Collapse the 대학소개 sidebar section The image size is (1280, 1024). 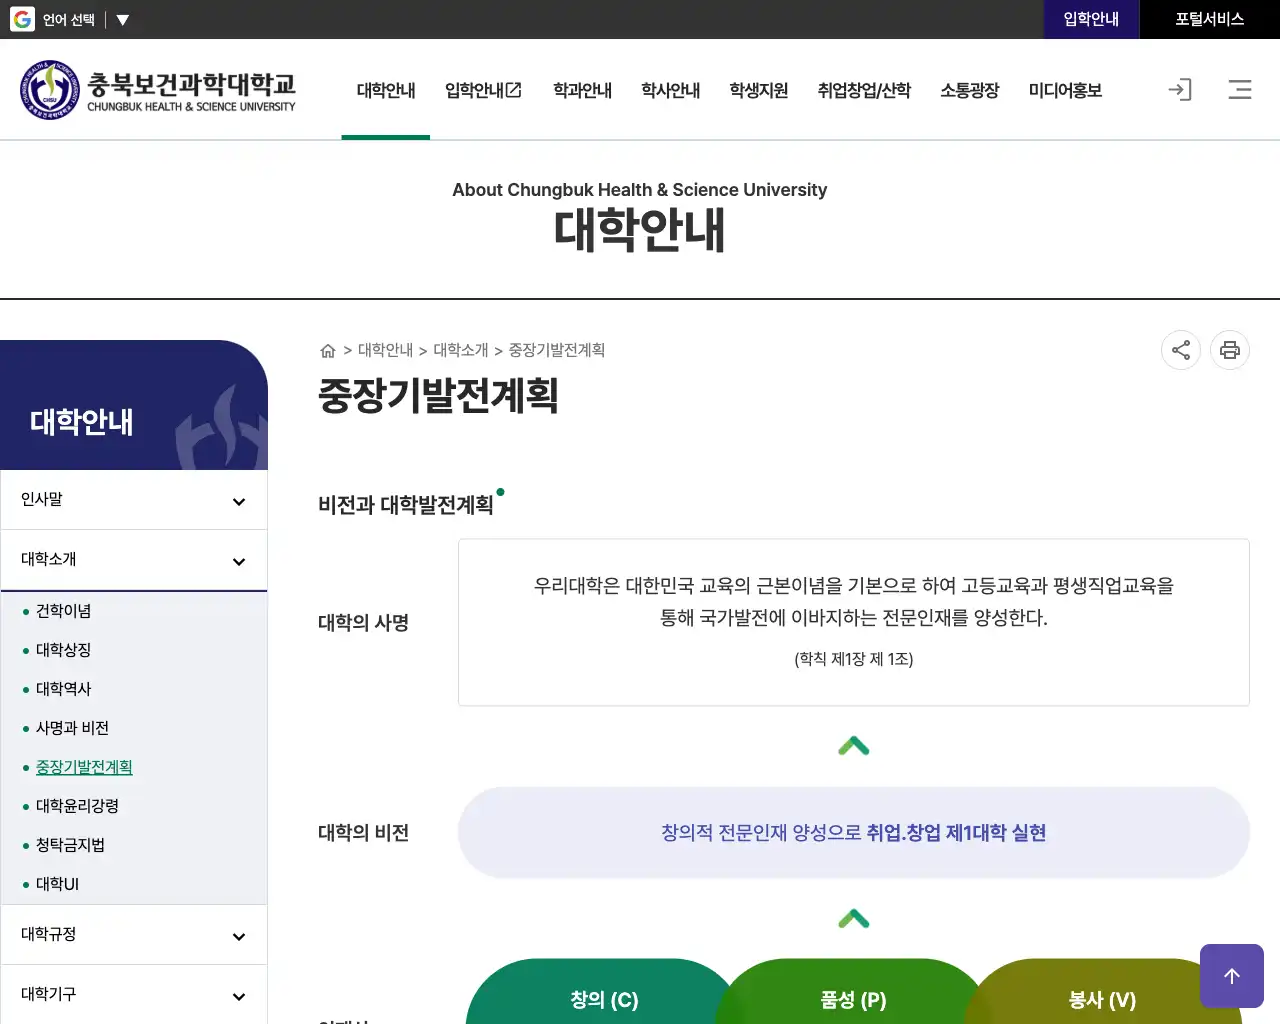pos(134,560)
